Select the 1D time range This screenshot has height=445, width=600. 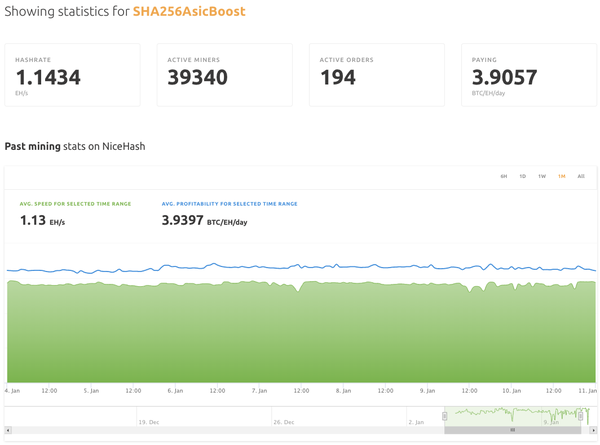[523, 176]
